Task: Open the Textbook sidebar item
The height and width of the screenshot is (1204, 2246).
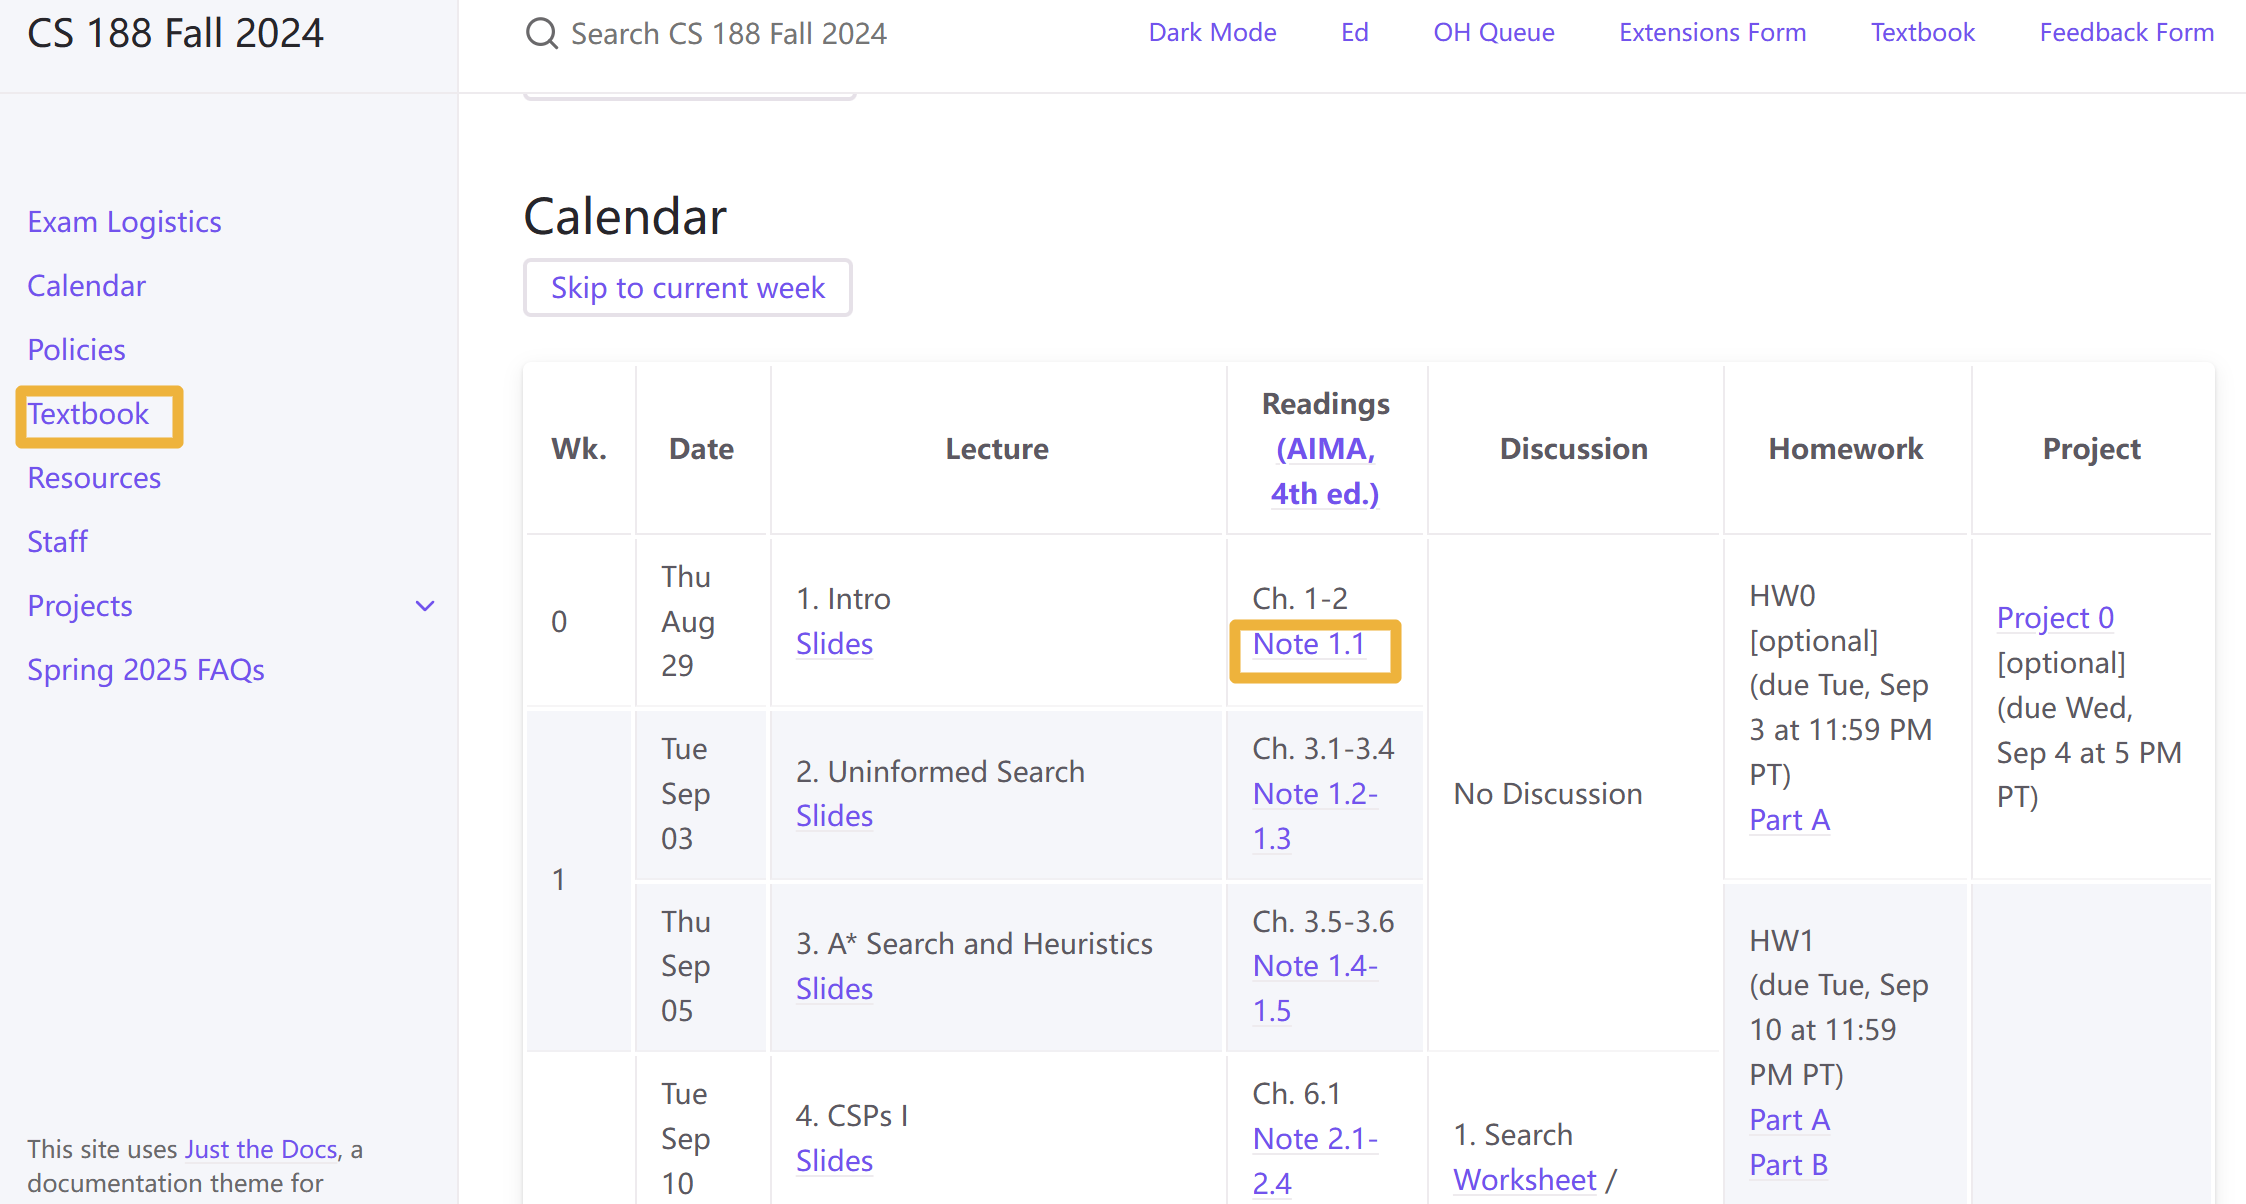Action: (x=88, y=414)
